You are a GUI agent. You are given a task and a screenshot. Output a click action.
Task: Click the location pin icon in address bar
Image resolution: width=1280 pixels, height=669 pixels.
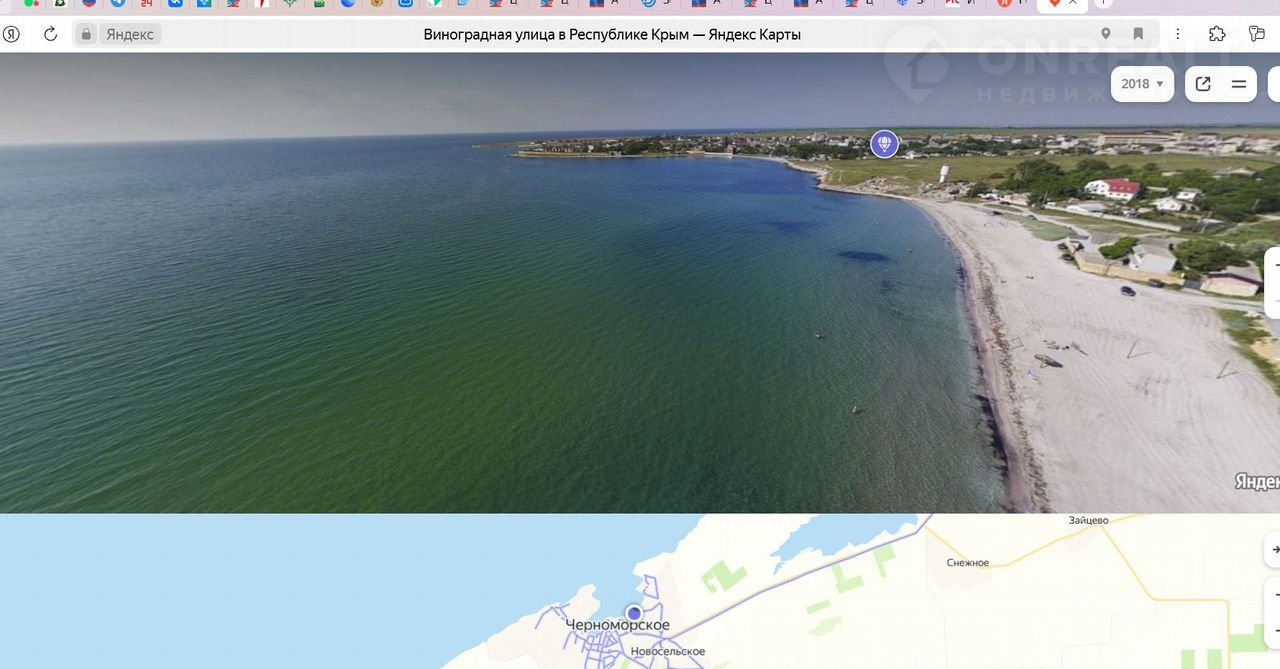pyautogui.click(x=1105, y=34)
